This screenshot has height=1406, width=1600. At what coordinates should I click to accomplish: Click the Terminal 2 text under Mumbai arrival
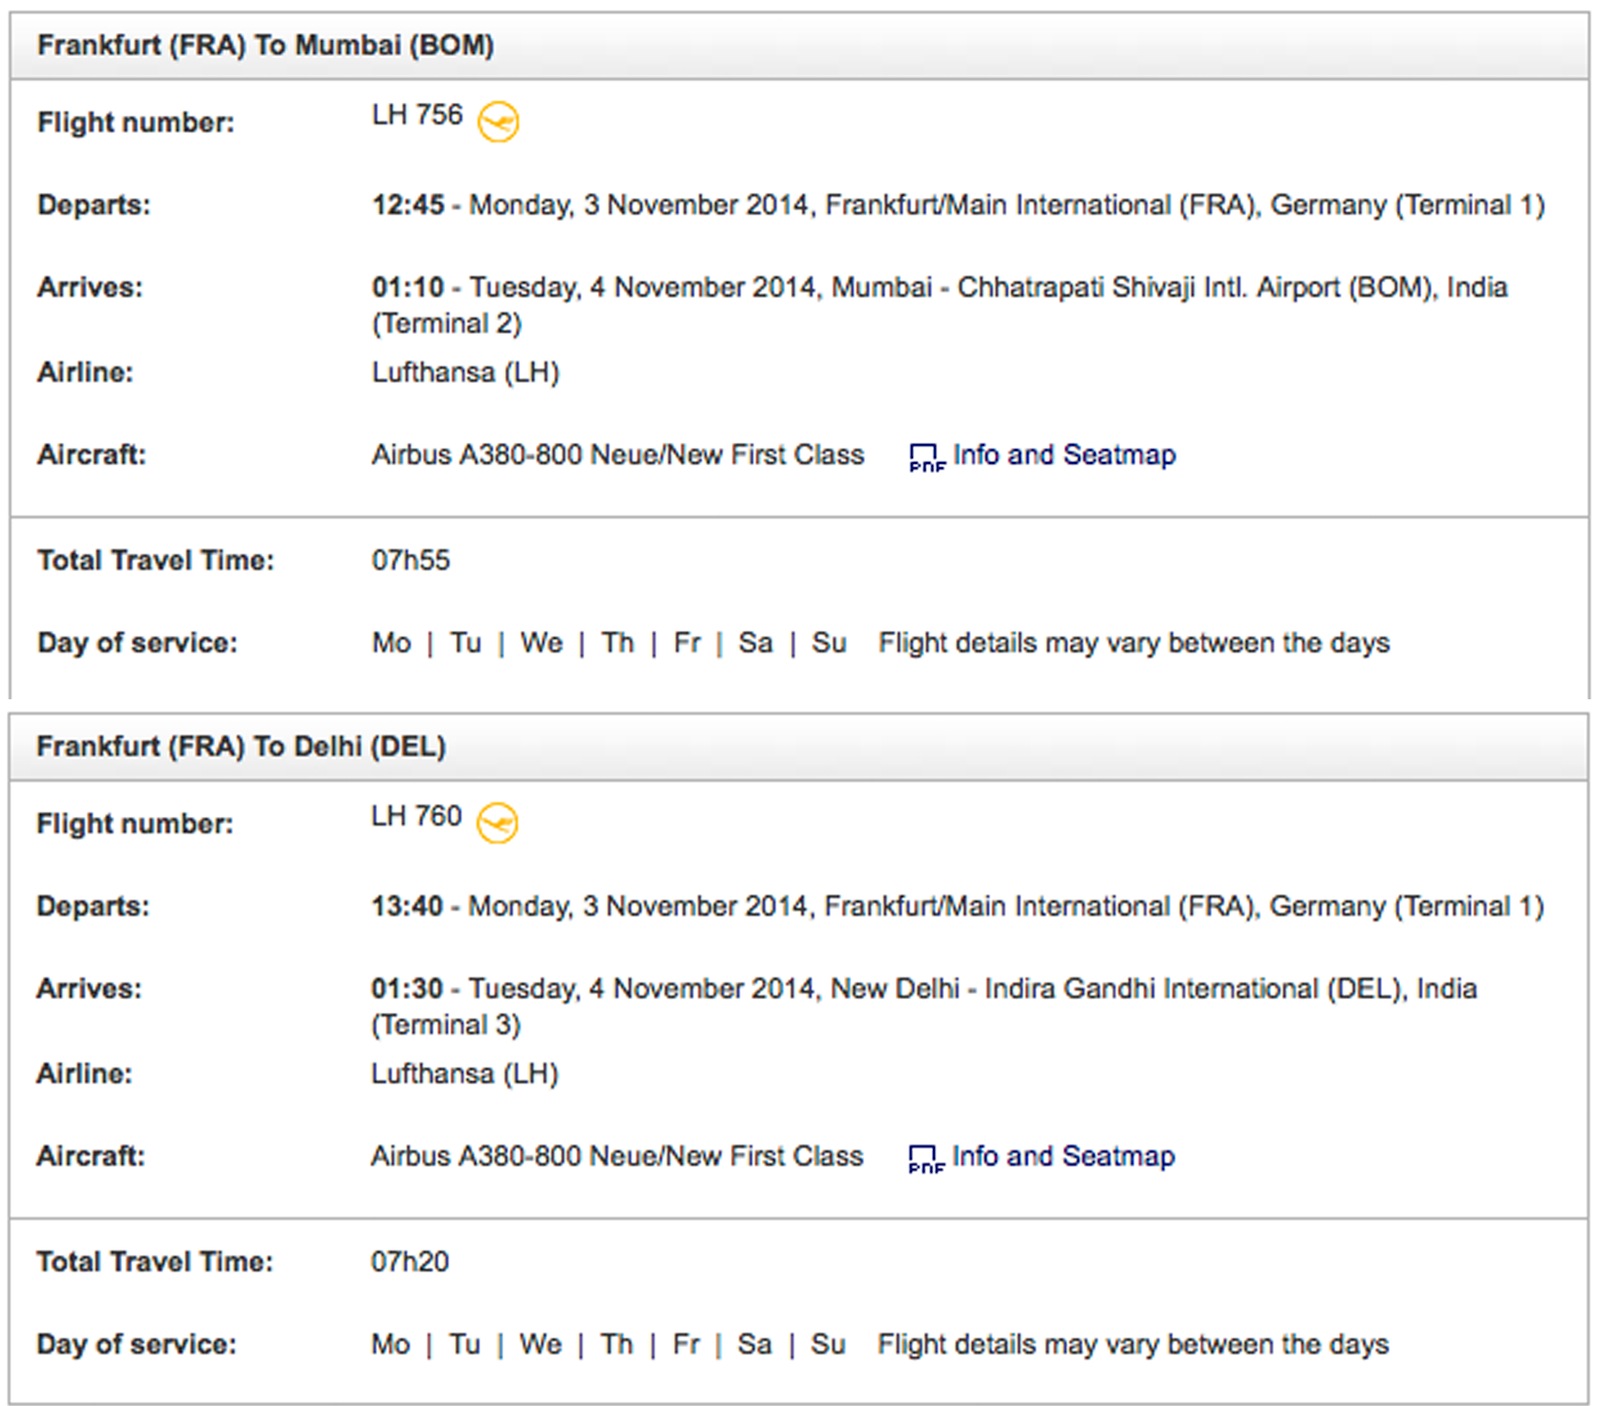coord(447,324)
